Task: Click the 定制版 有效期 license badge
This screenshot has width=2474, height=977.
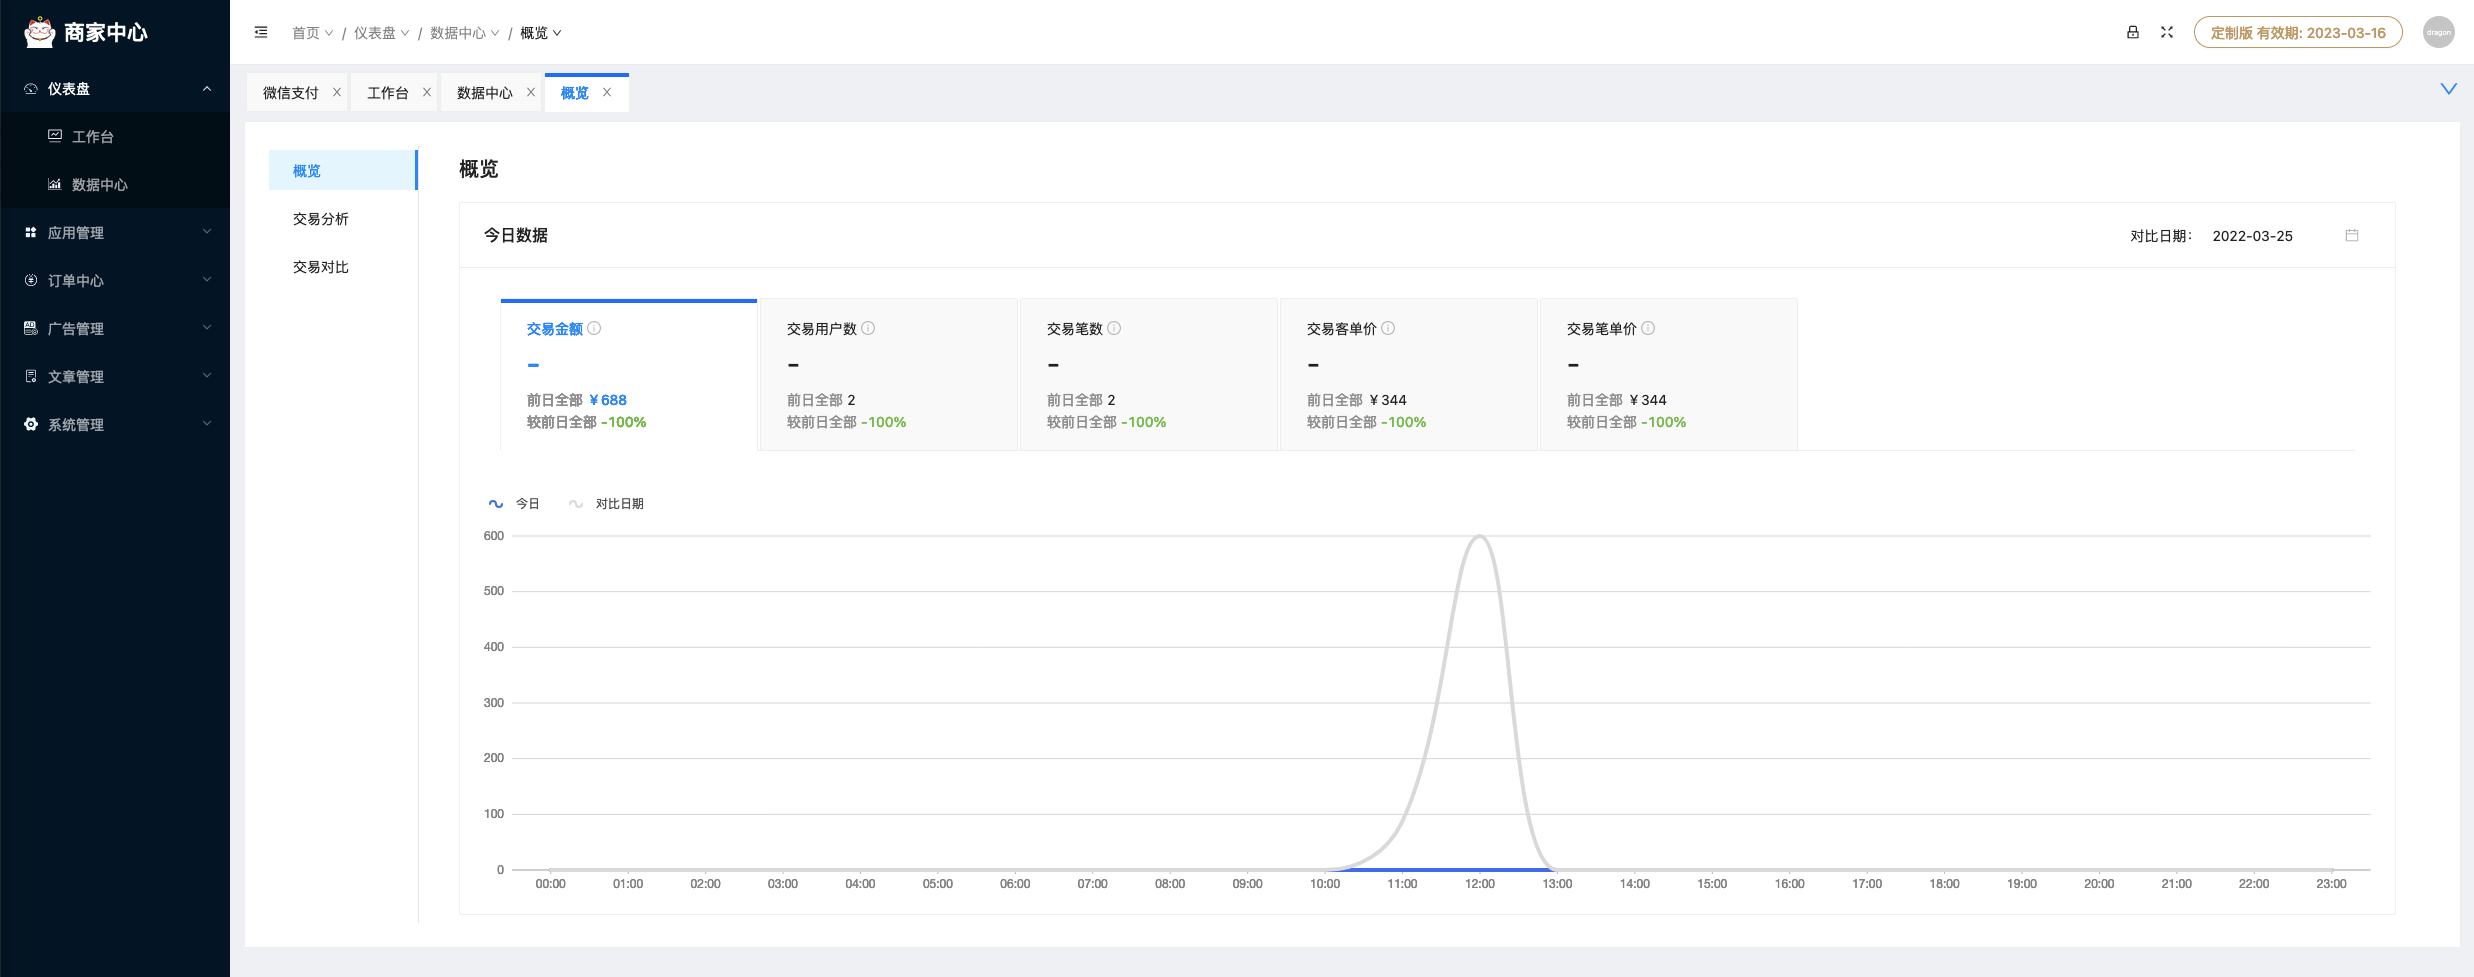Action: pyautogui.click(x=2298, y=32)
